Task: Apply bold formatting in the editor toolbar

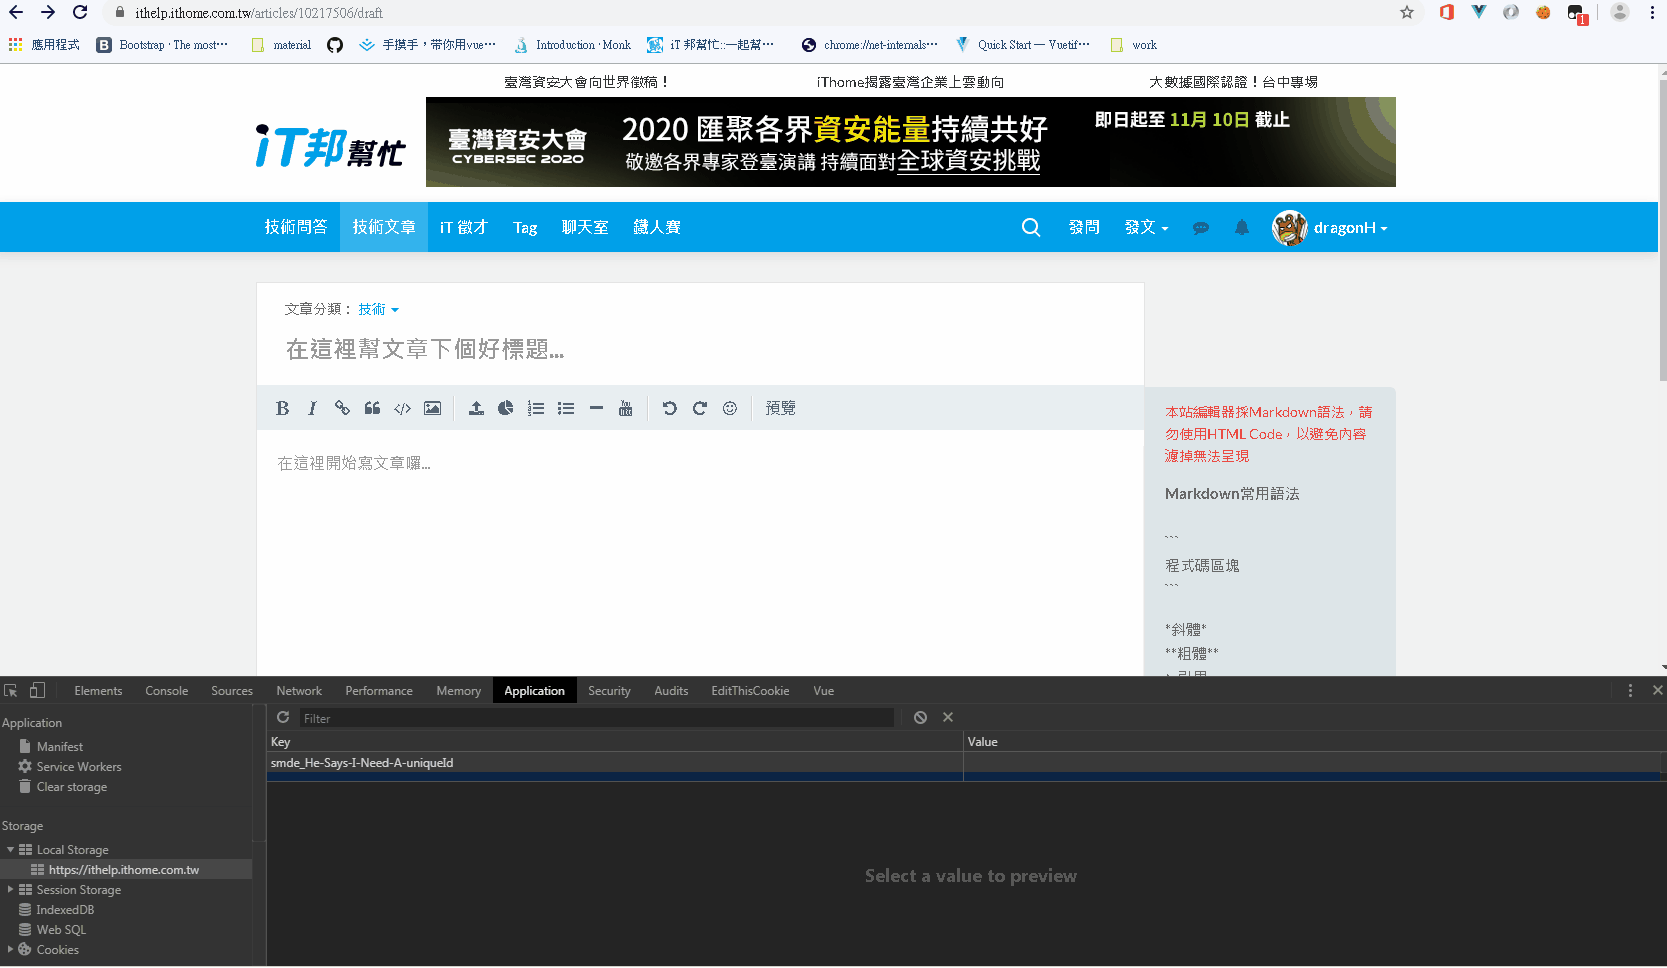Action: [282, 408]
